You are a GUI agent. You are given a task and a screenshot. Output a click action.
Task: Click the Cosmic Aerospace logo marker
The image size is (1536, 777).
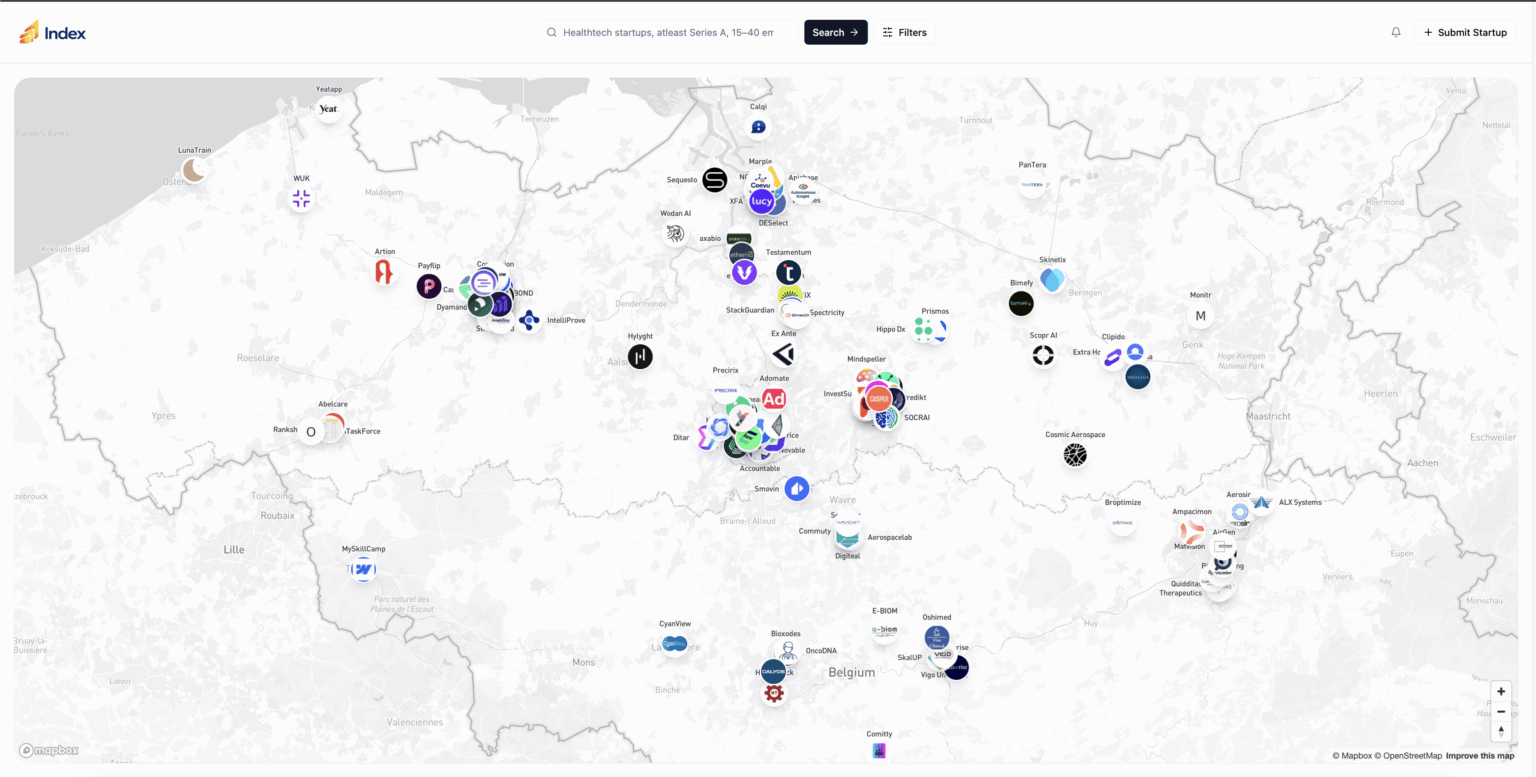coord(1074,455)
